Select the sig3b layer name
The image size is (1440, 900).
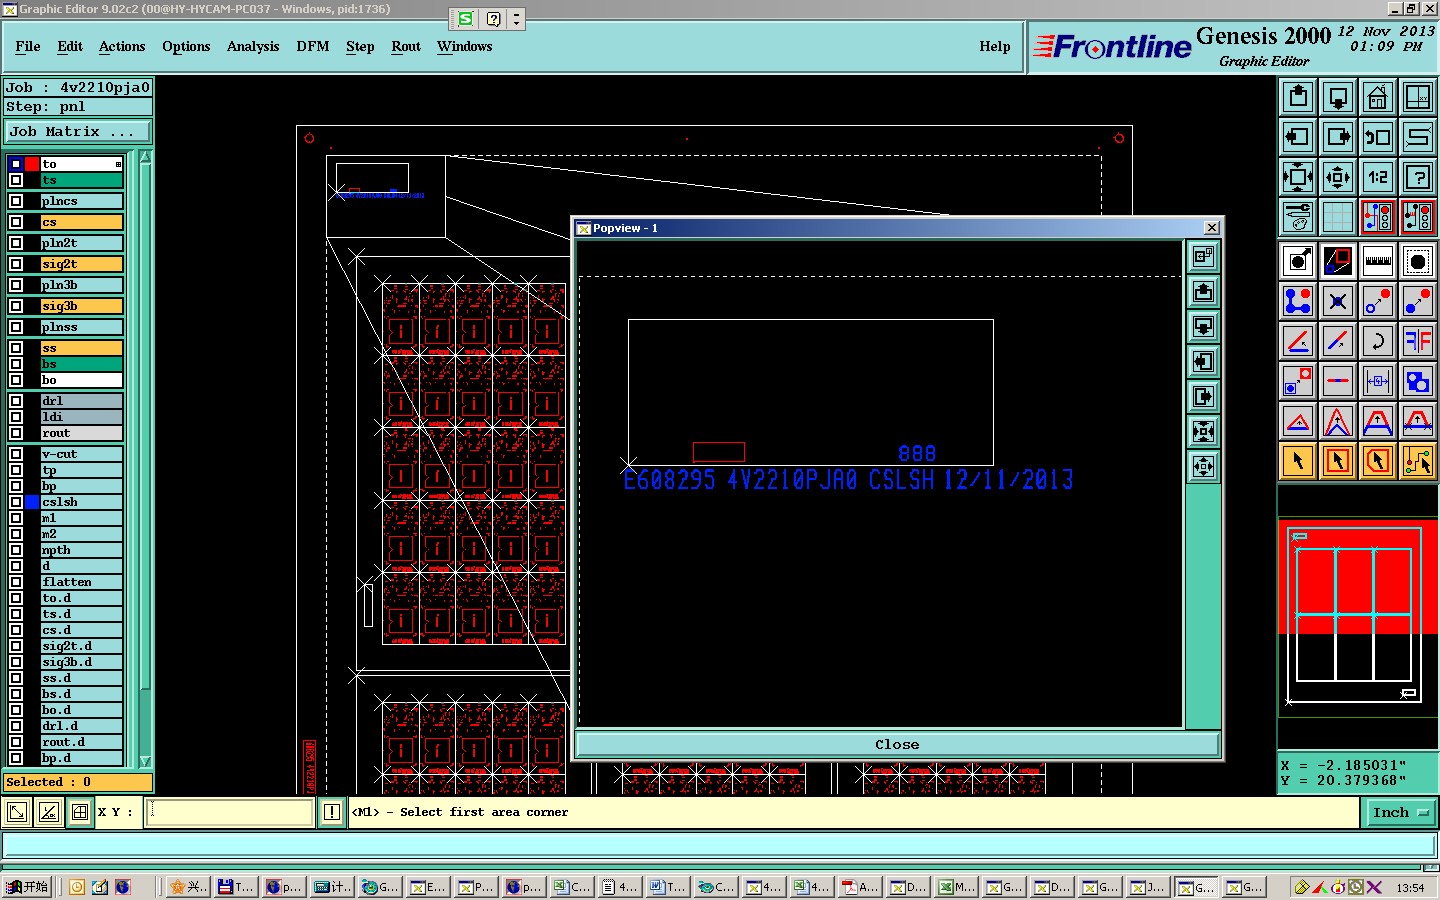click(82, 306)
